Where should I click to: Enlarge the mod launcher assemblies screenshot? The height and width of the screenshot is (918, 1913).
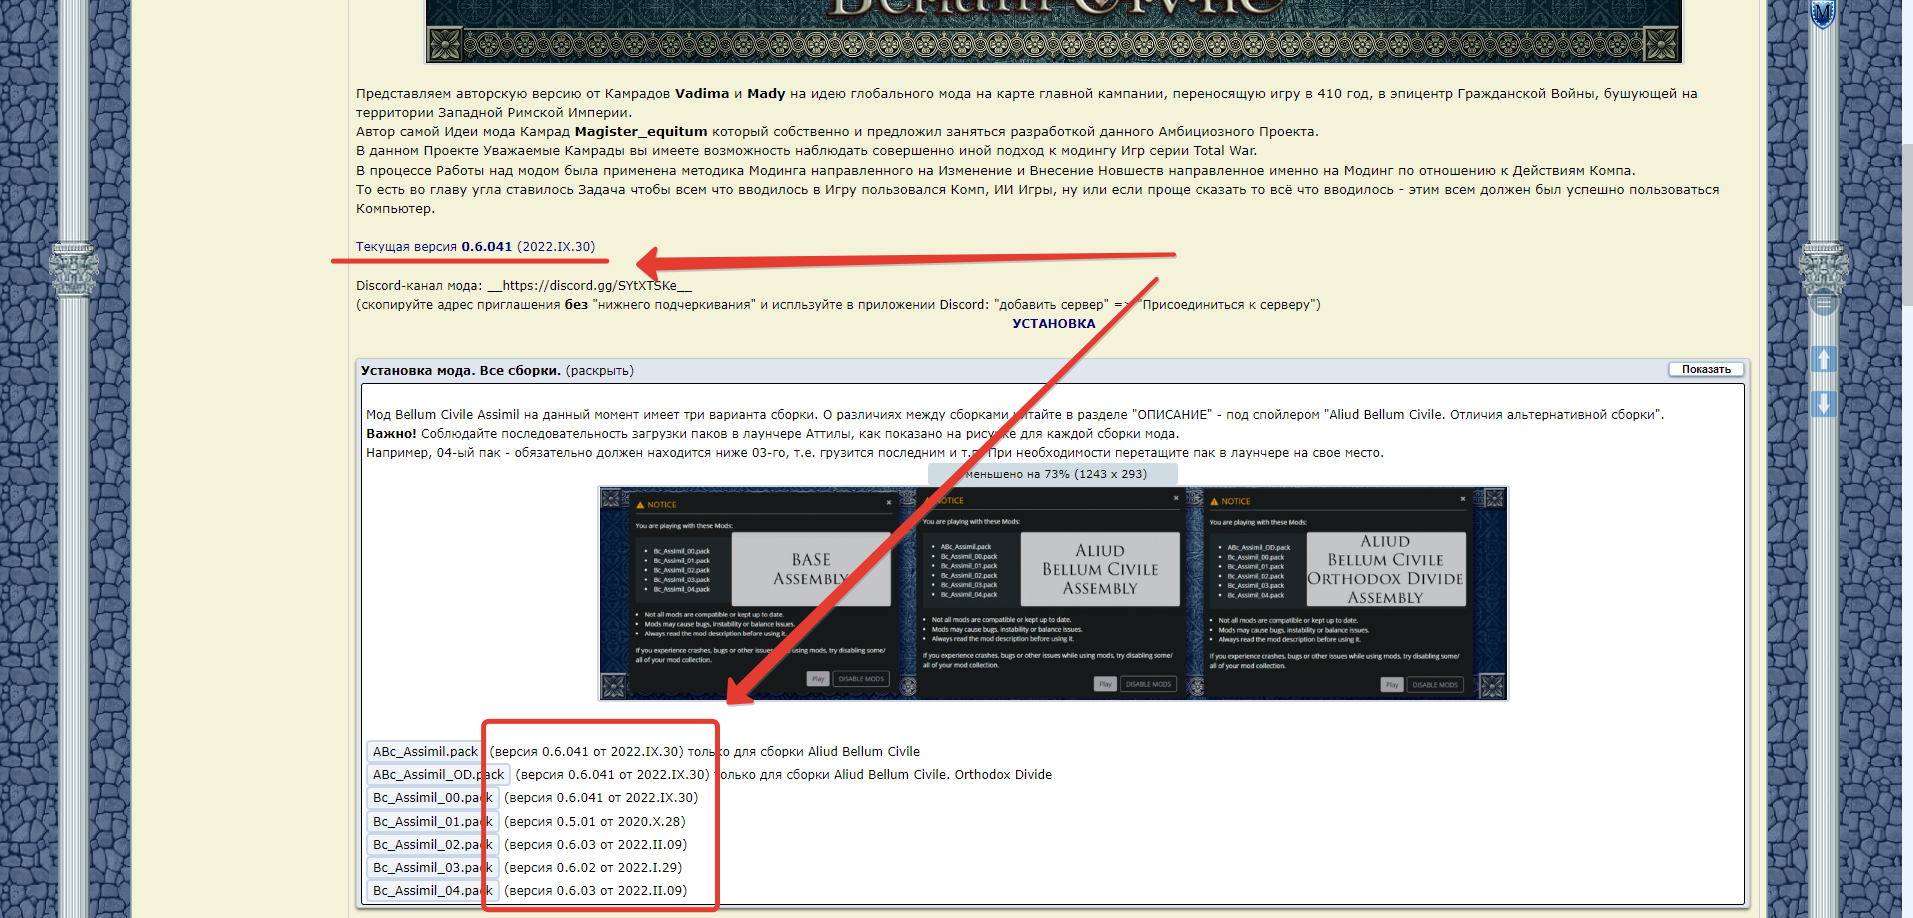coord(1053,594)
